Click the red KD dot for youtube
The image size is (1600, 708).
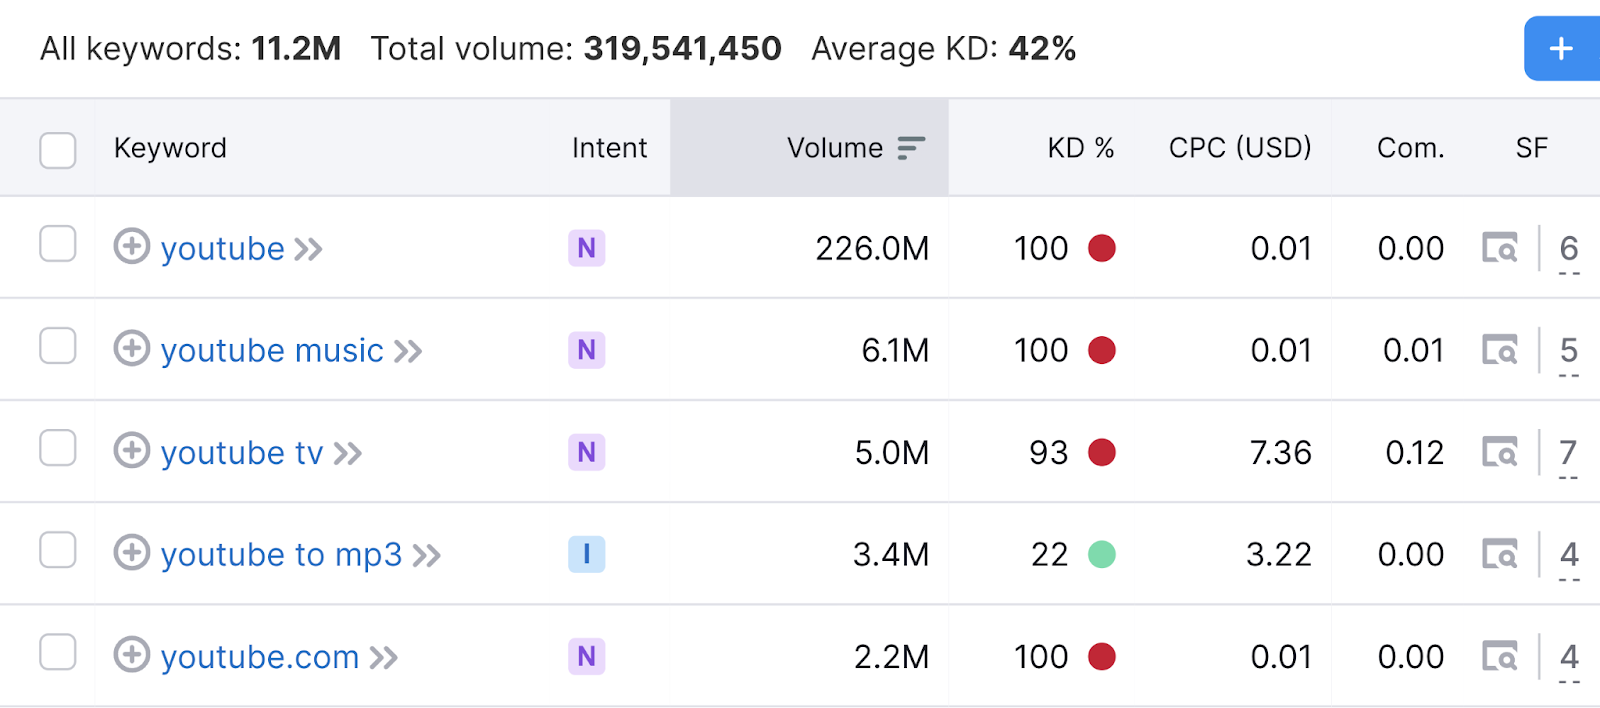(x=1102, y=248)
